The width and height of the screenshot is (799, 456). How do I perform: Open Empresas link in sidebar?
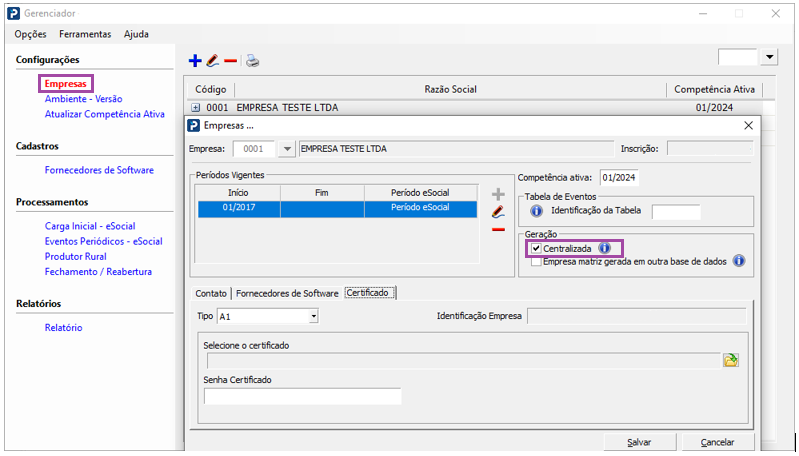click(x=66, y=84)
